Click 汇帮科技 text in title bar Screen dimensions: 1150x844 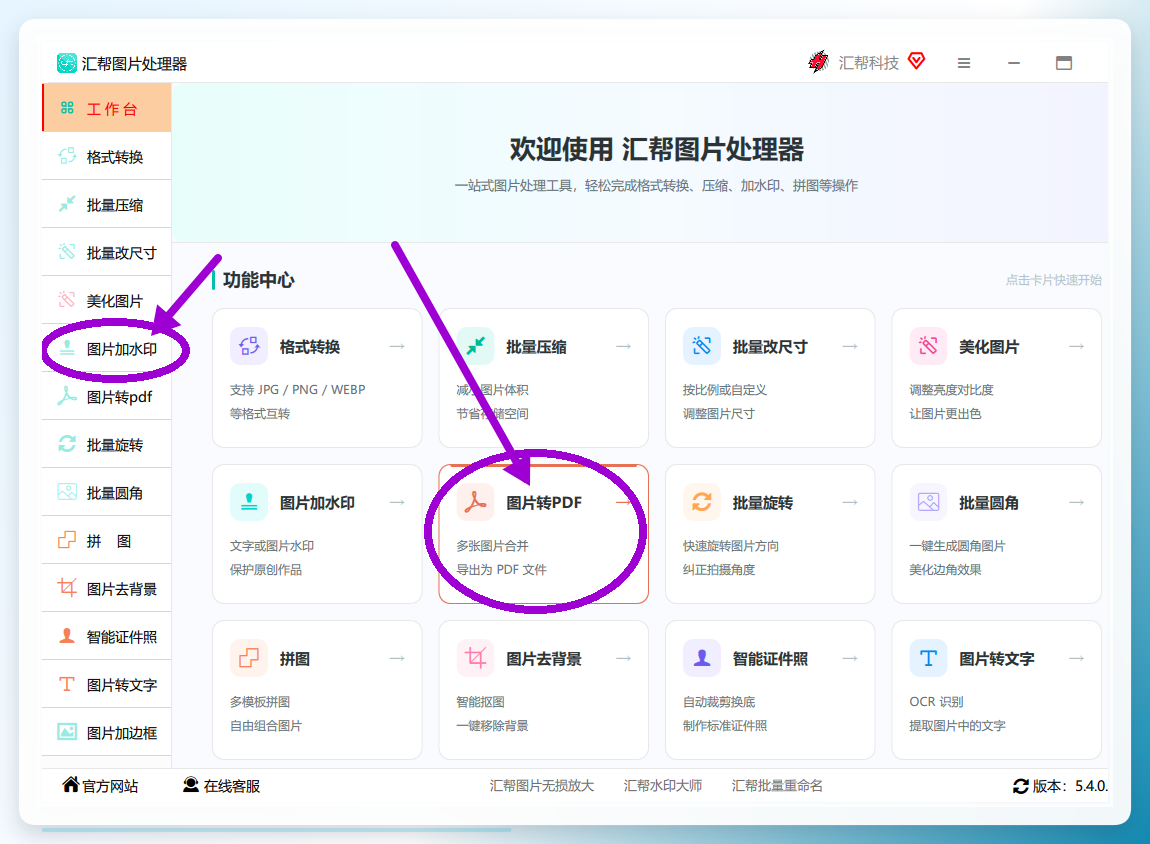(x=868, y=63)
